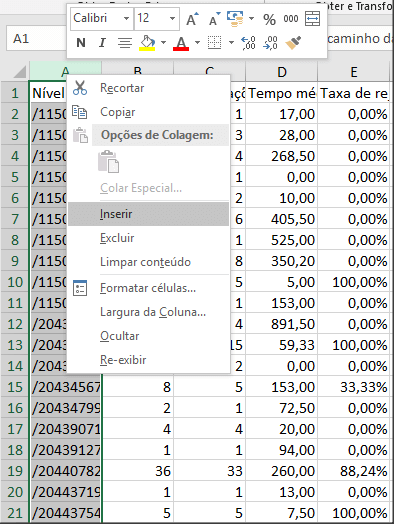The width and height of the screenshot is (394, 524).
Task: Choose Largura da Coluna option
Action: click(x=148, y=312)
